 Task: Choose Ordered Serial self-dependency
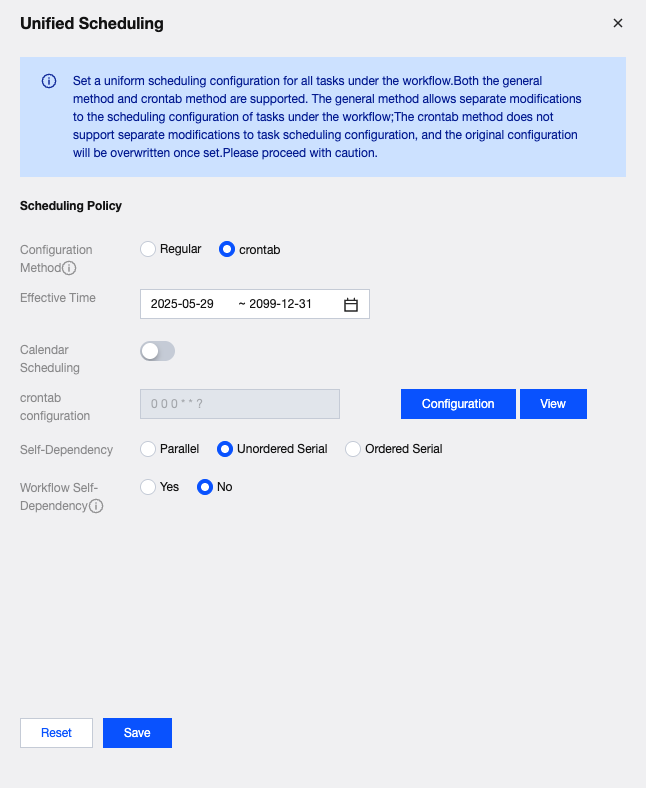[x=353, y=449]
